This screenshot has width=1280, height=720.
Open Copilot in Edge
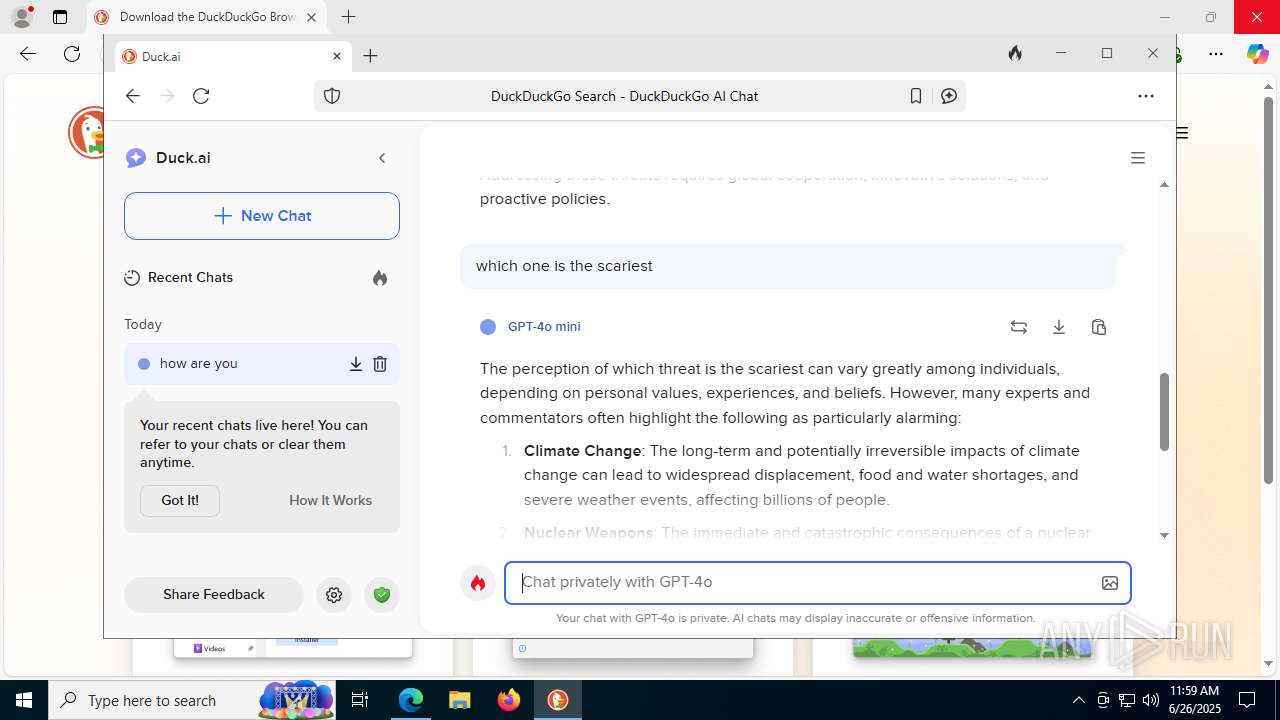1257,54
